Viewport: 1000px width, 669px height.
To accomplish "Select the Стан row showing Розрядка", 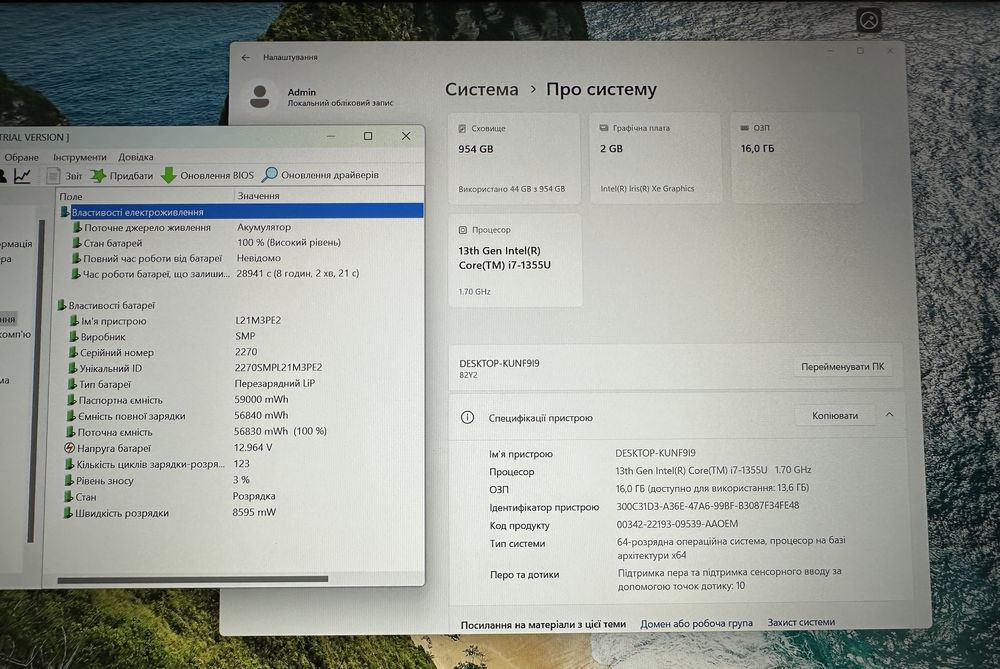I will pos(240,496).
